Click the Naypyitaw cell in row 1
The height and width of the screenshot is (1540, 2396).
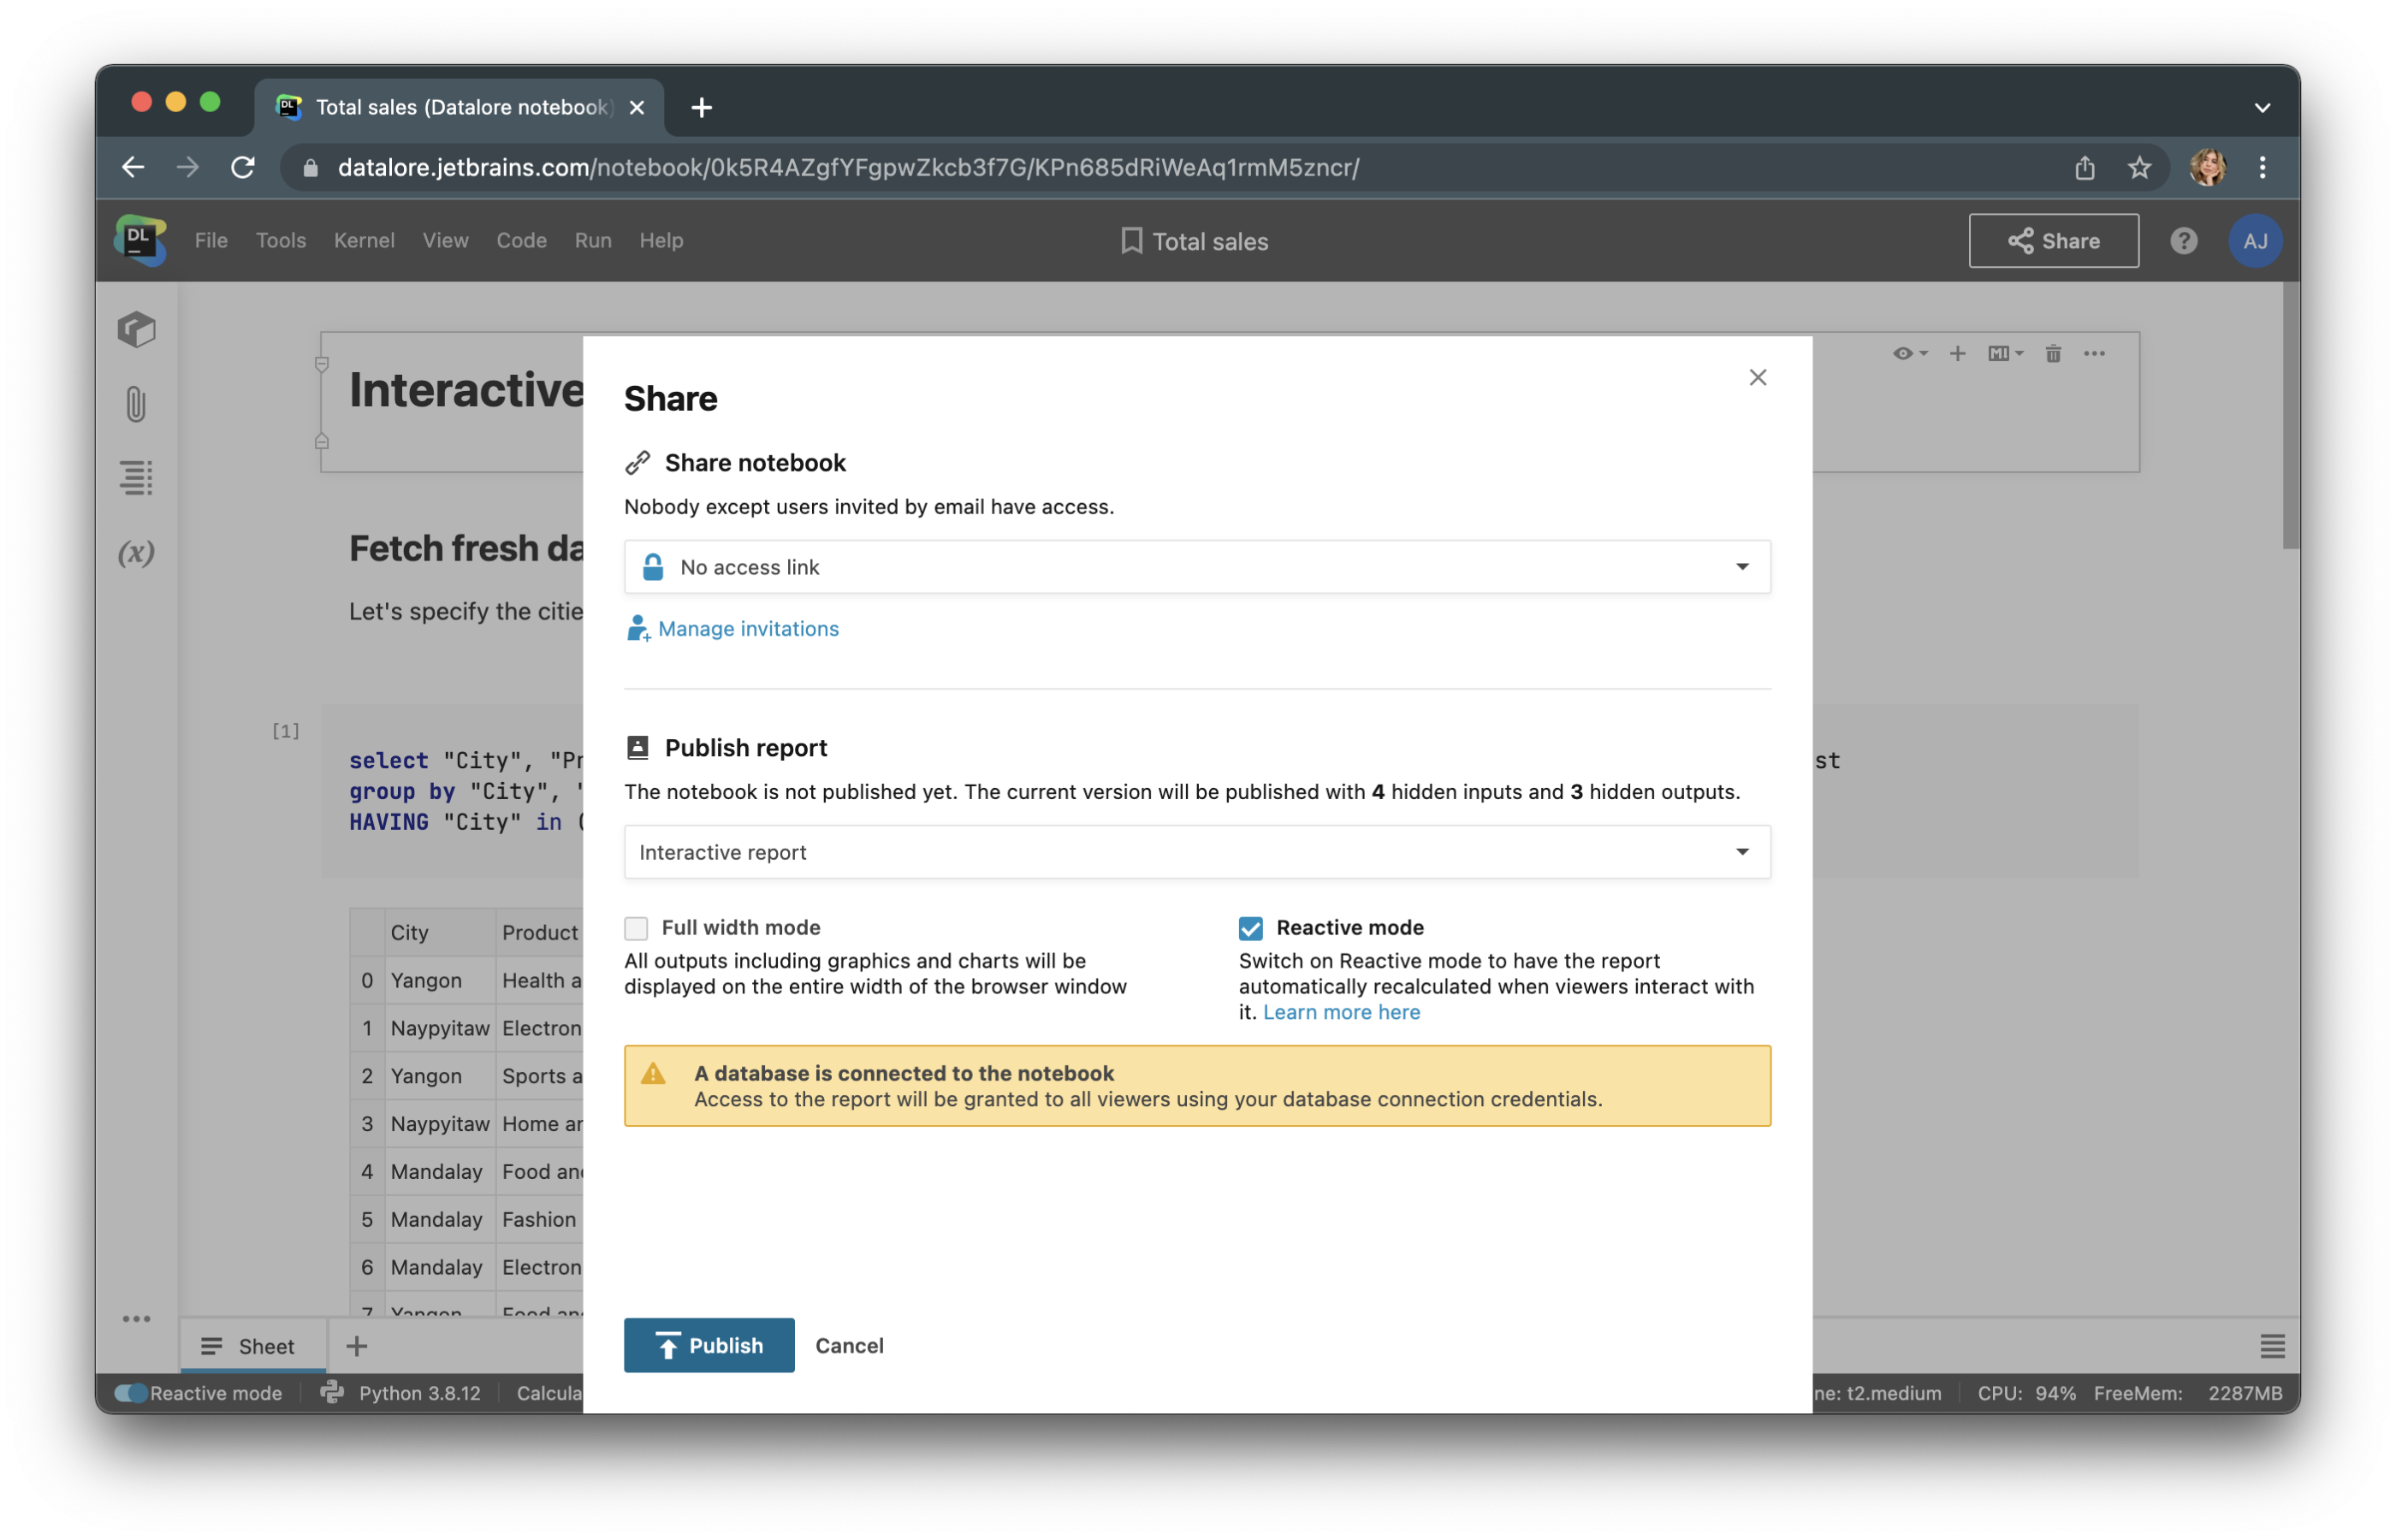click(x=440, y=1028)
